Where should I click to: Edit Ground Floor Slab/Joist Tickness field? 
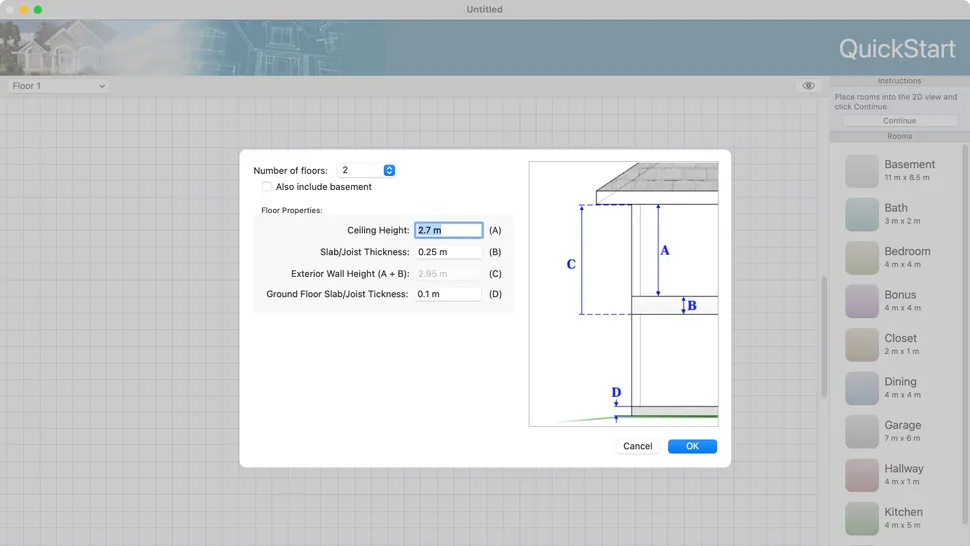coord(448,294)
